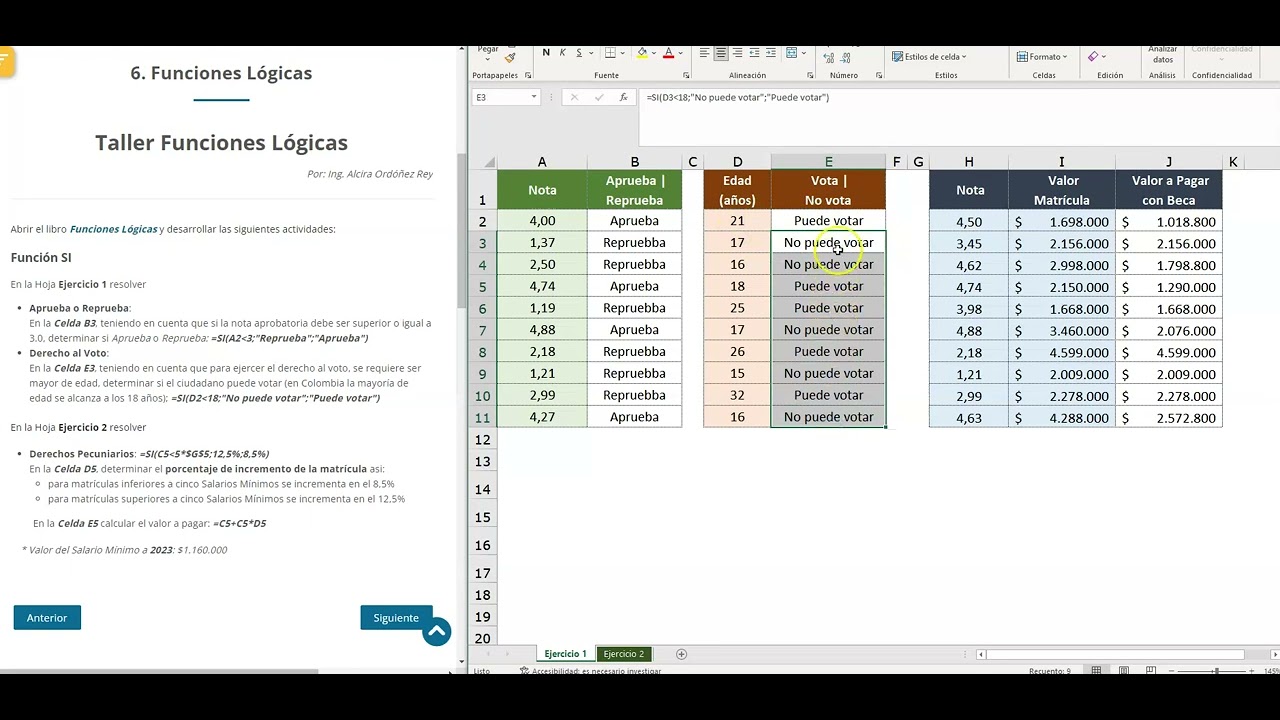Click Analizar datos button

coord(1163,54)
